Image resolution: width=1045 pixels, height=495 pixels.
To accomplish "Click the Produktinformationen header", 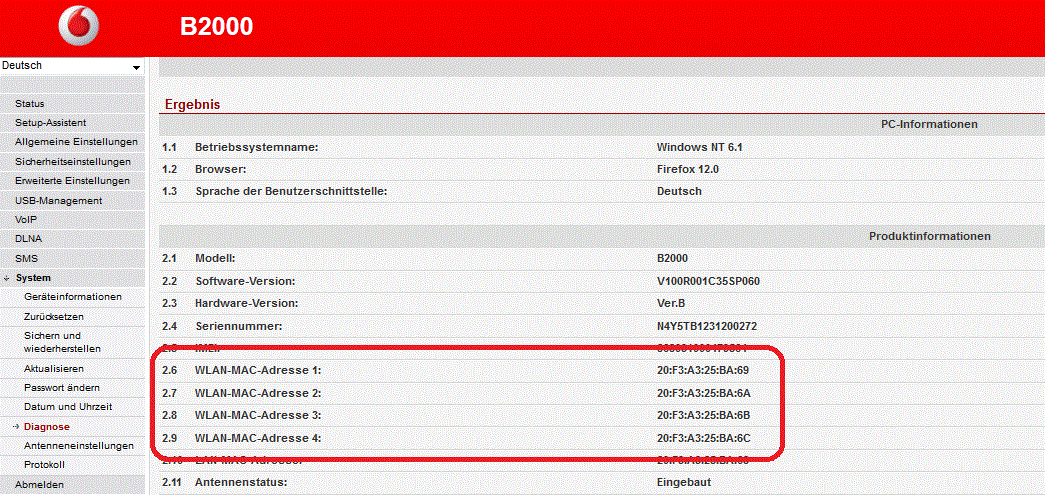I will point(930,237).
